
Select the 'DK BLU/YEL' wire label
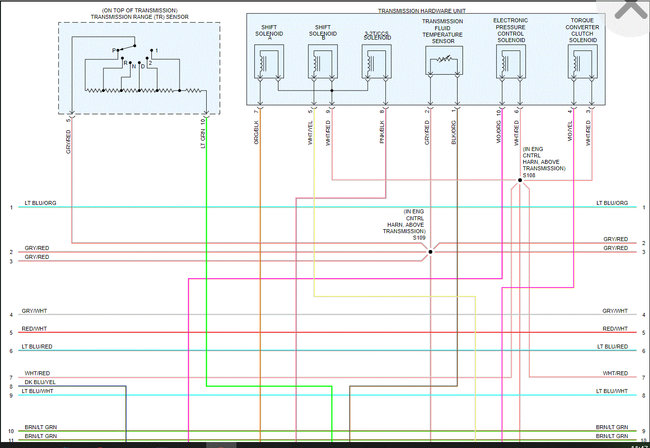[x=40, y=382]
